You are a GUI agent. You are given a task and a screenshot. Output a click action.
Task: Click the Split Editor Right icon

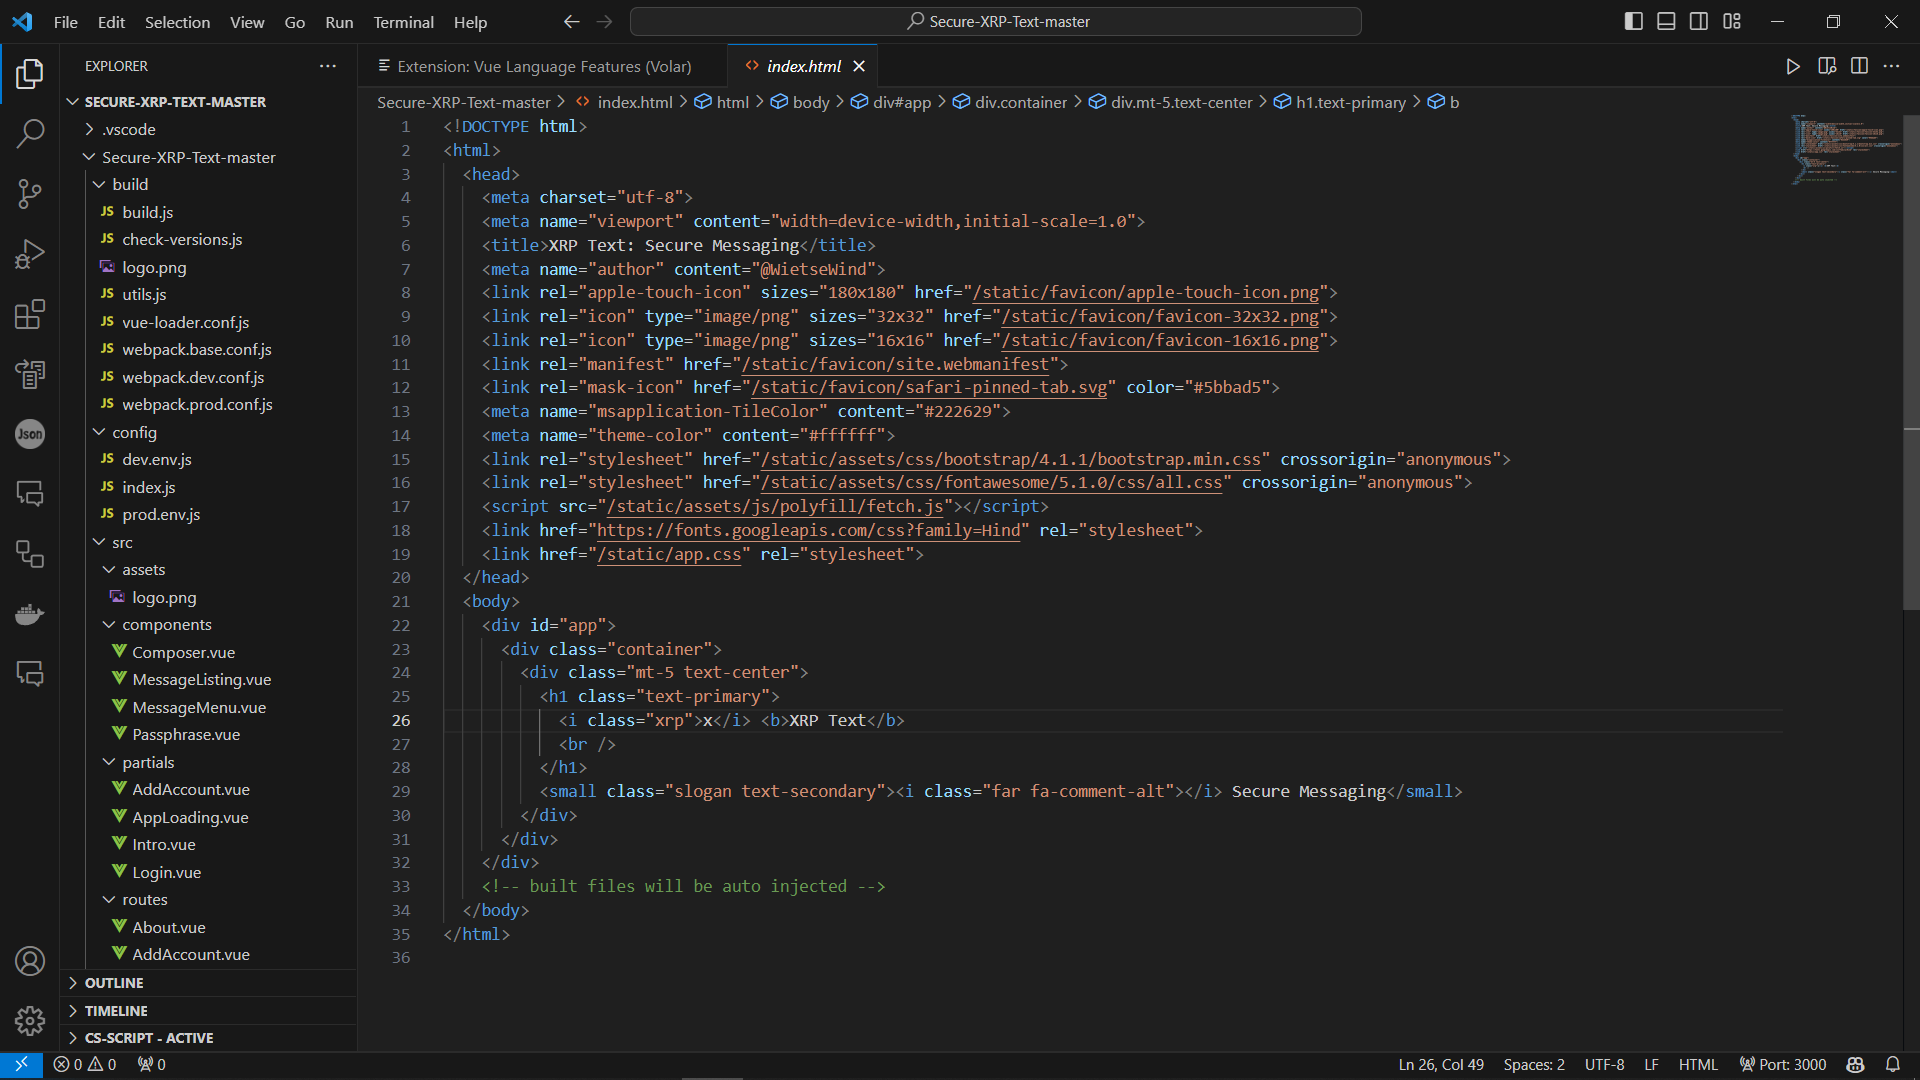click(x=1859, y=66)
